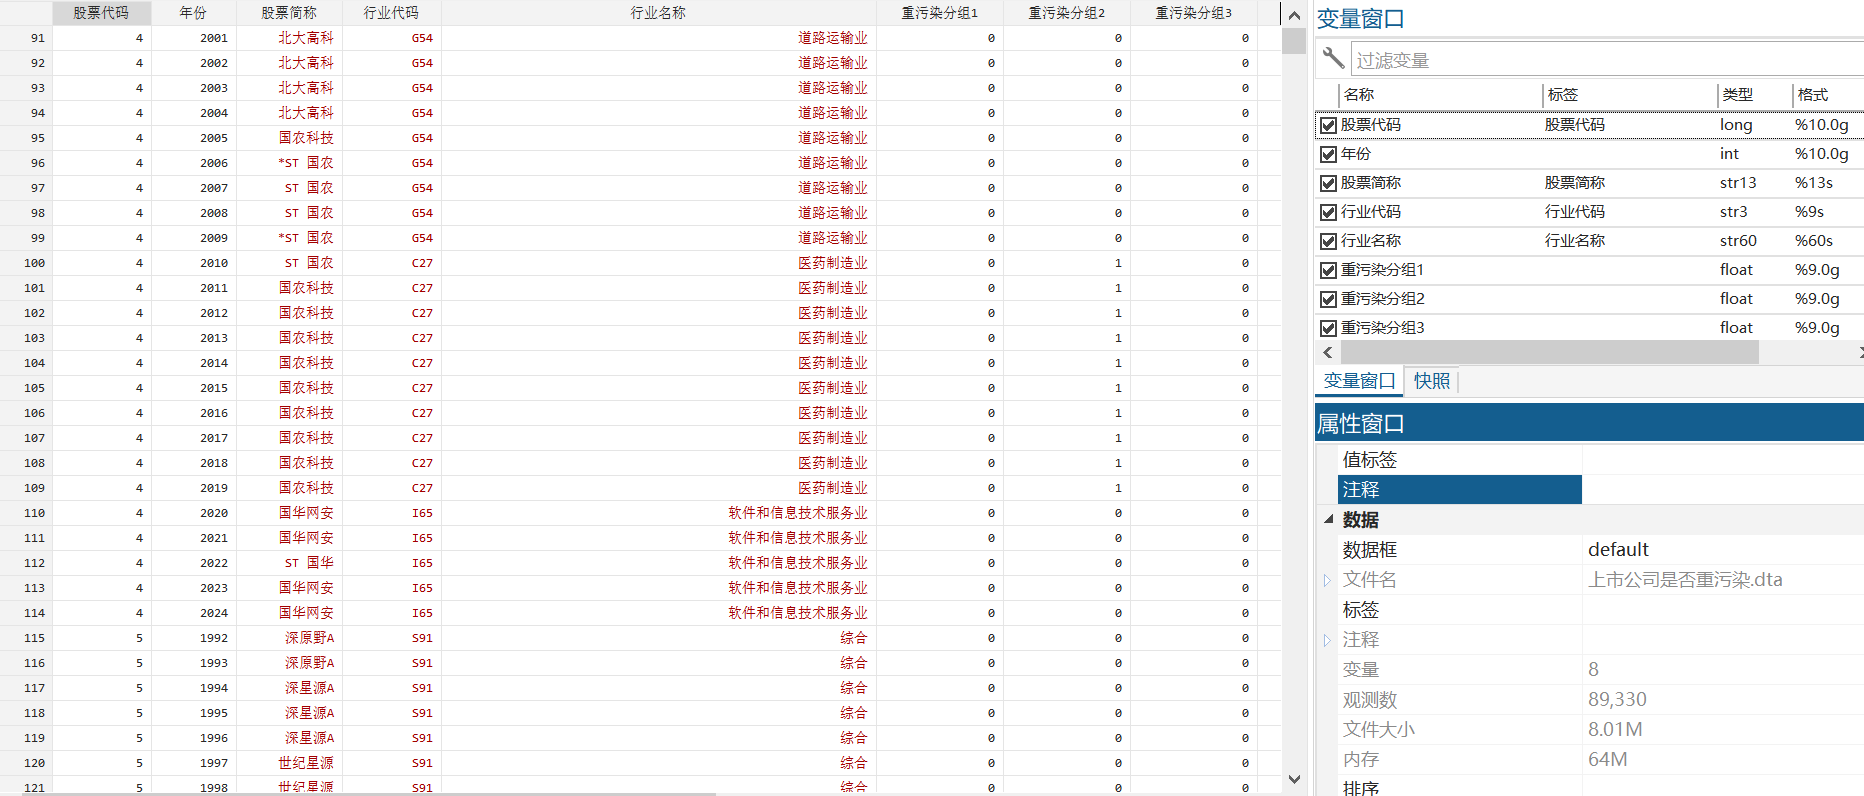Click the 股票简称 cell 深星源A in row 118
The width and height of the screenshot is (1864, 796).
point(289,713)
